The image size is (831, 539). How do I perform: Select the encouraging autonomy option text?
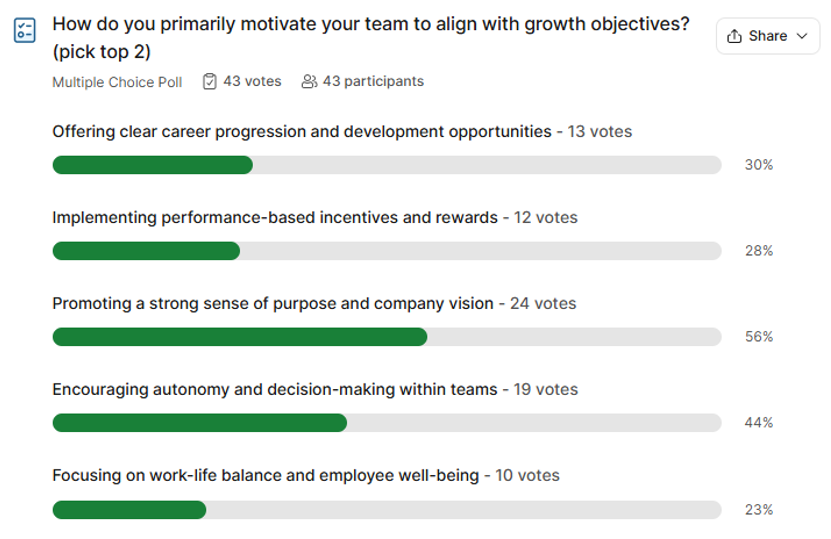pyautogui.click(x=274, y=389)
